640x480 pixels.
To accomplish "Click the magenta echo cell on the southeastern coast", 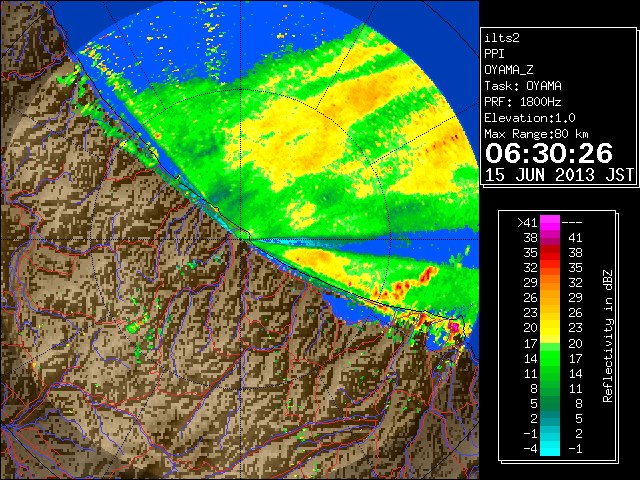I will click(453, 327).
